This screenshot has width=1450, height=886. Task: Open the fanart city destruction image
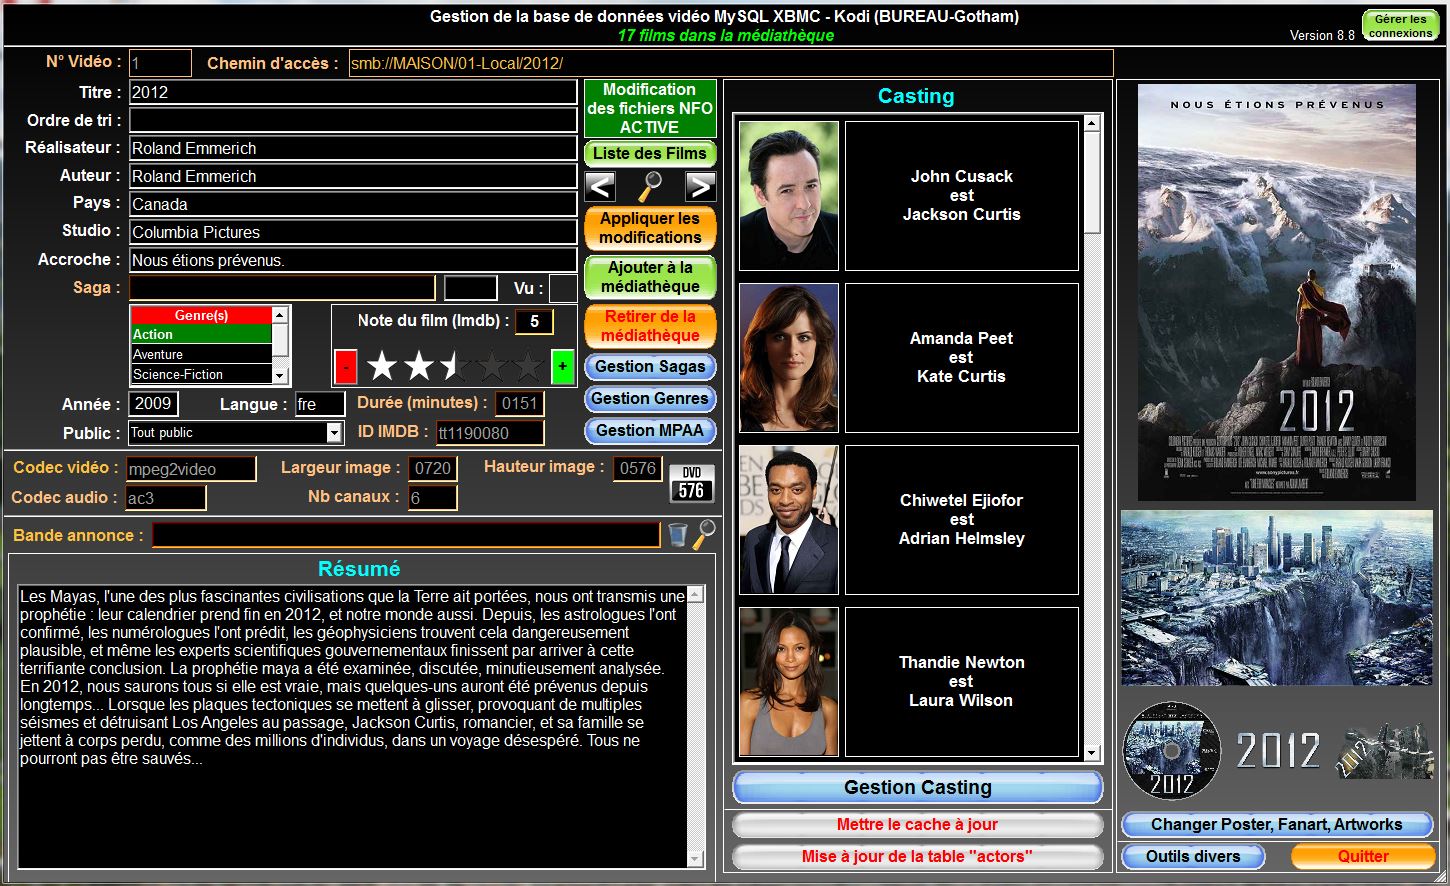[x=1277, y=598]
